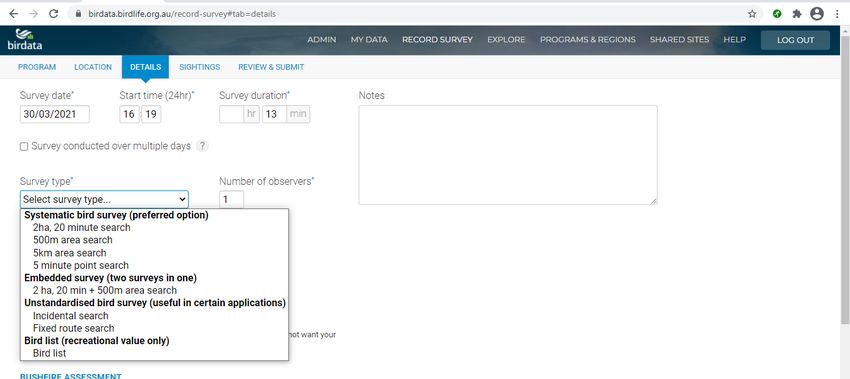Switch to the PROGRAM tab
850x379 pixels.
(x=37, y=67)
